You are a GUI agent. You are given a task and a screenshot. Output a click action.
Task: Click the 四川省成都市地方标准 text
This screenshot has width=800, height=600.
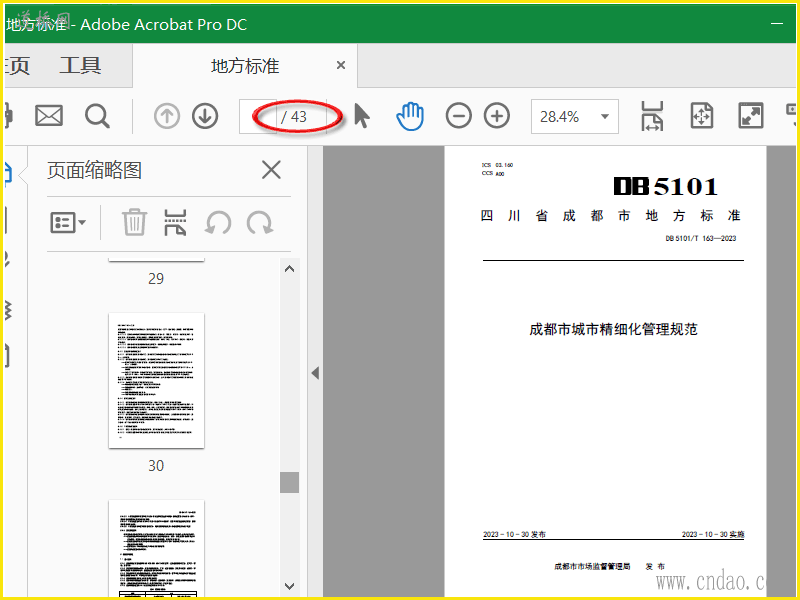click(x=610, y=216)
